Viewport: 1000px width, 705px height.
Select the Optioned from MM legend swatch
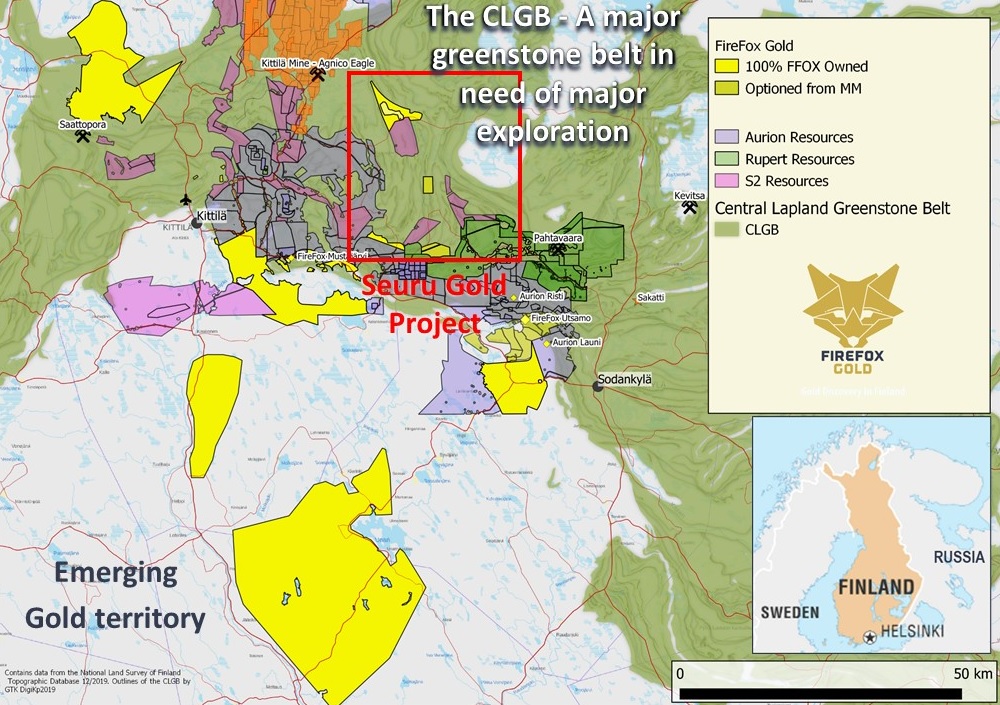pos(726,88)
